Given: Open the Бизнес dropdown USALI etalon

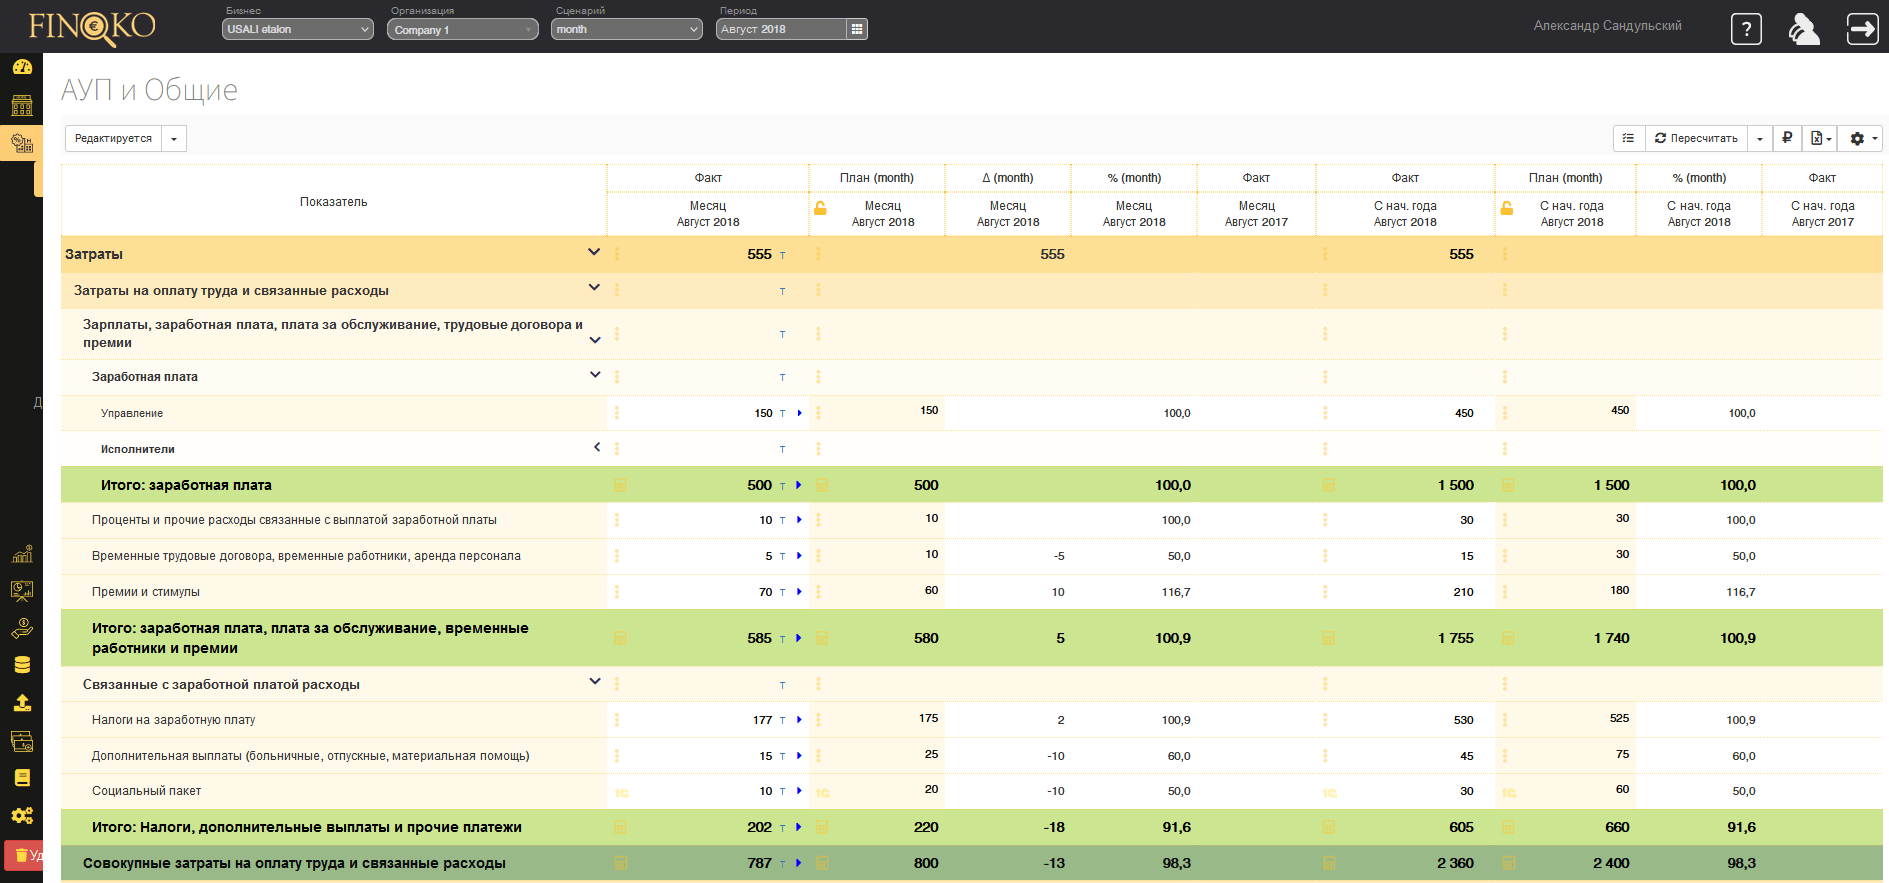Looking at the screenshot, I should click(x=298, y=29).
